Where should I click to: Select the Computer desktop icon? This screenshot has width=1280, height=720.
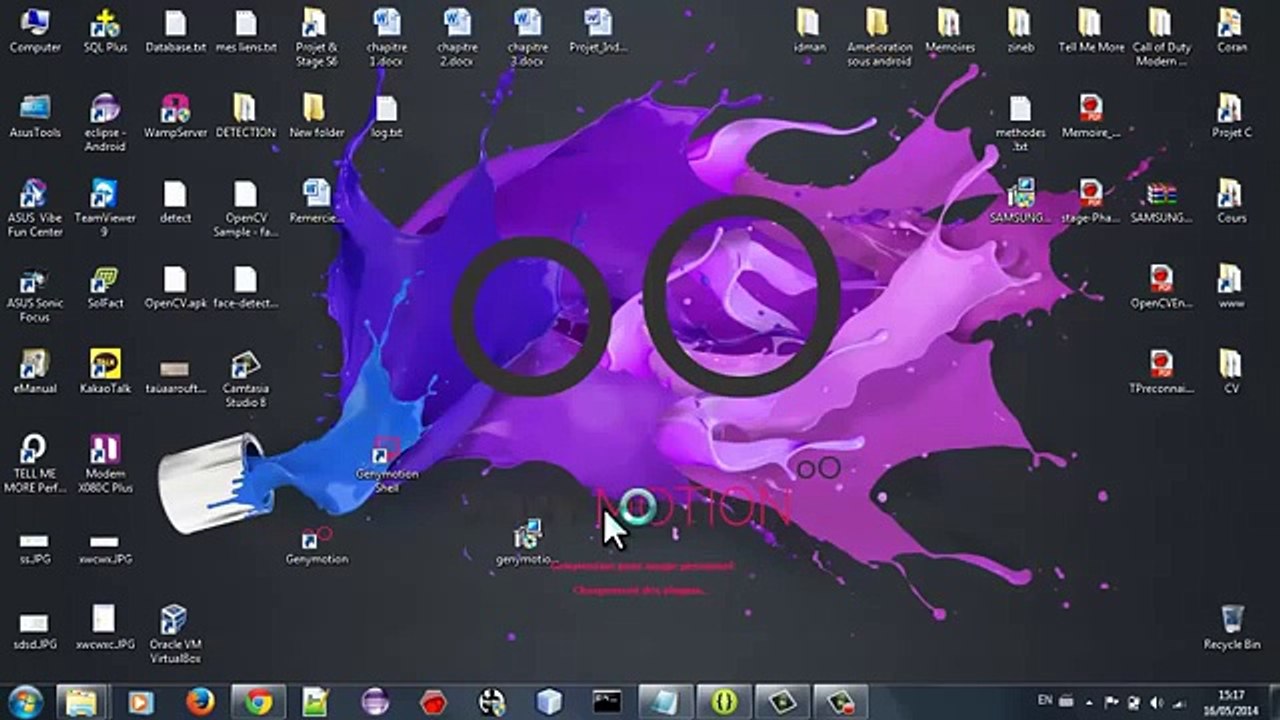[35, 31]
